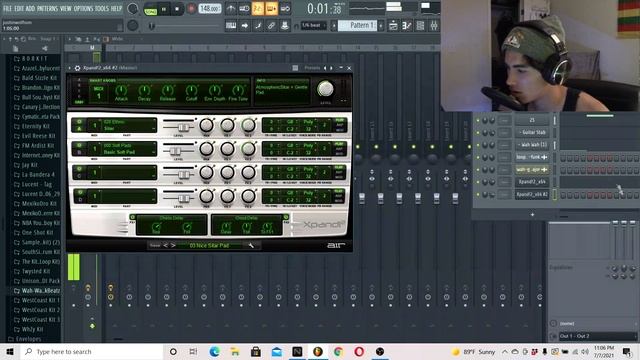Toggle Part A power button in Xpand!2

pyautogui.click(x=79, y=122)
